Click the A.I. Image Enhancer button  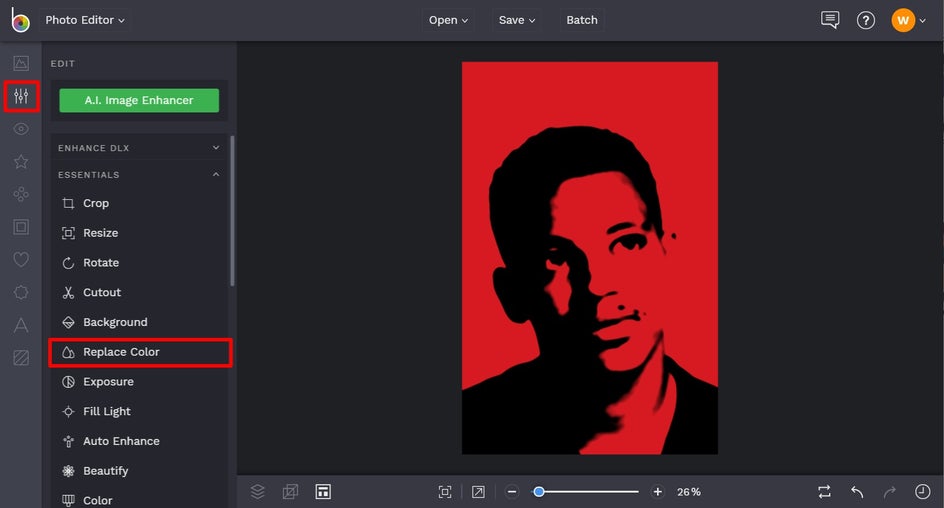[x=139, y=100]
